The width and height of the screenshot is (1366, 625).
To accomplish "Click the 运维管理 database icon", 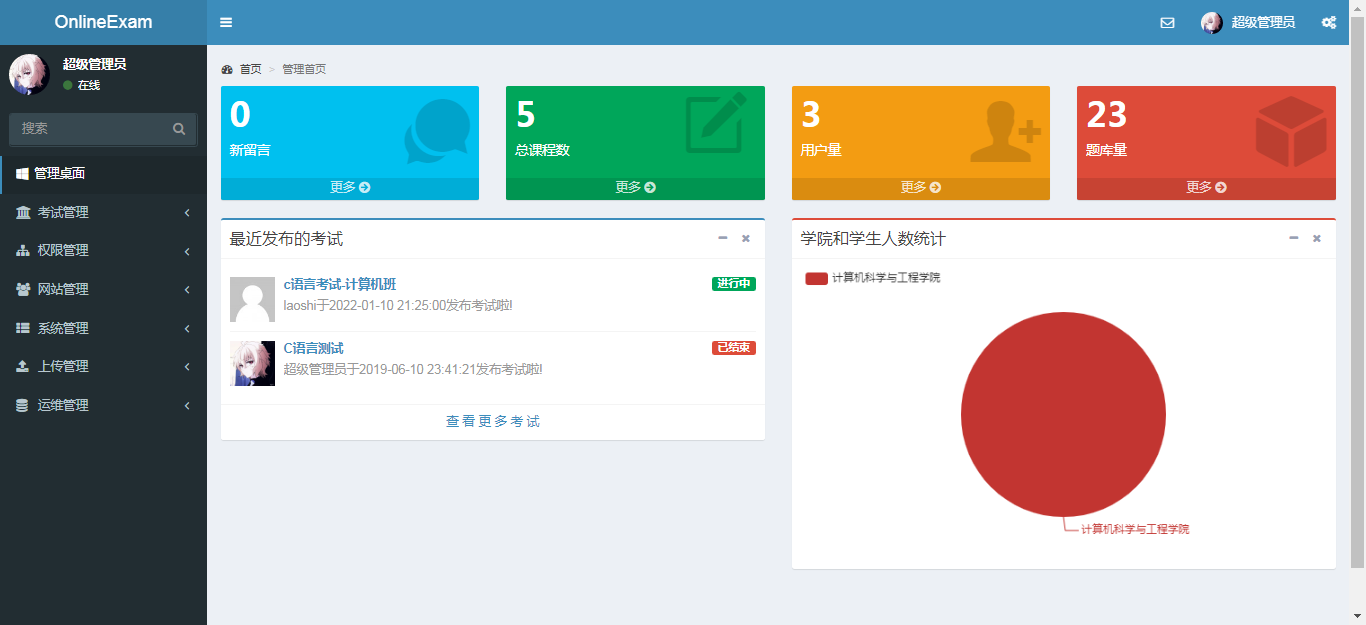I will [x=23, y=406].
